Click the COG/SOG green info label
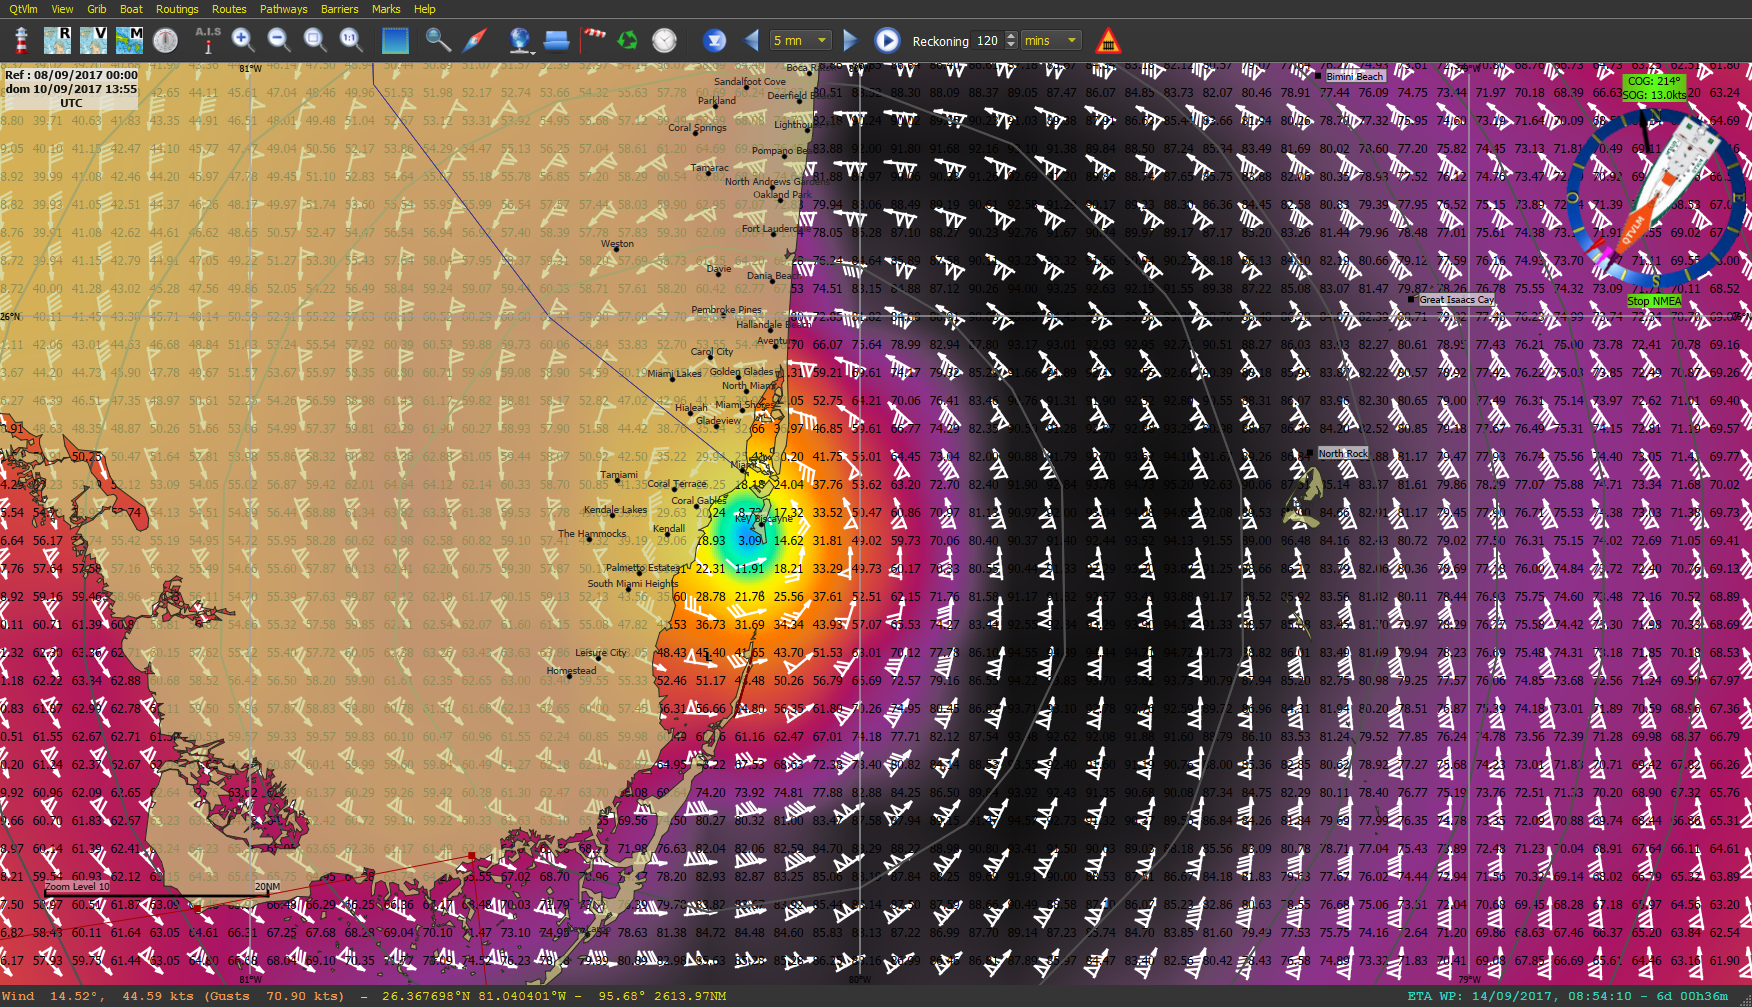1752x1007 pixels. (1654, 88)
